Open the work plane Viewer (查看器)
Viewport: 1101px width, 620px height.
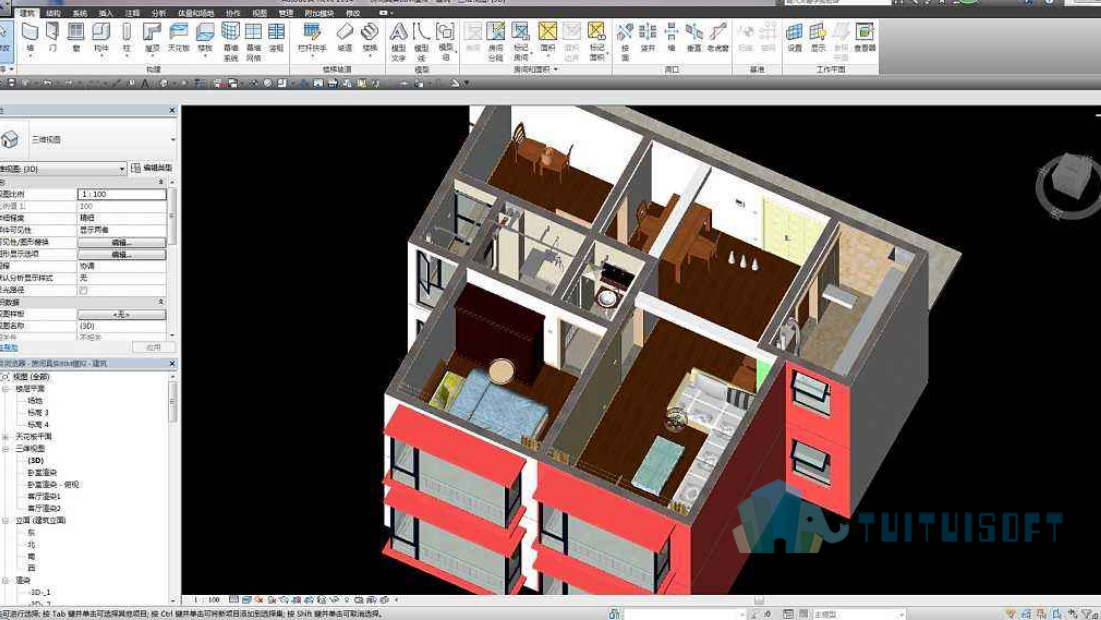tap(864, 37)
